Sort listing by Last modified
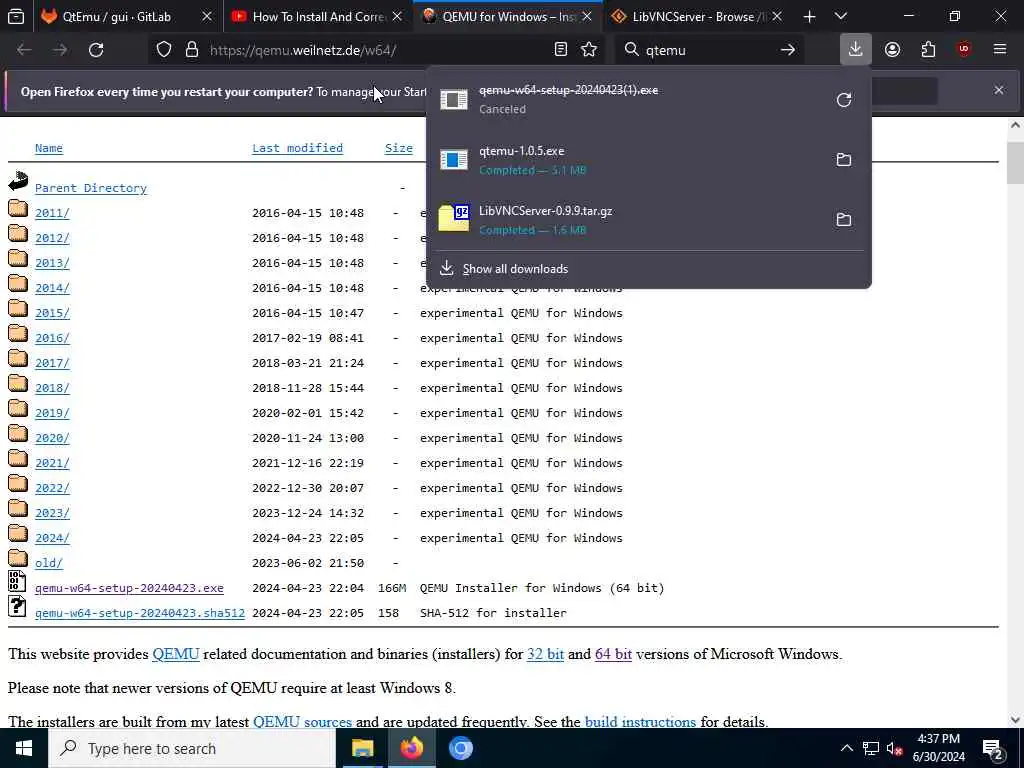Viewport: 1024px width, 768px height. (x=297, y=148)
